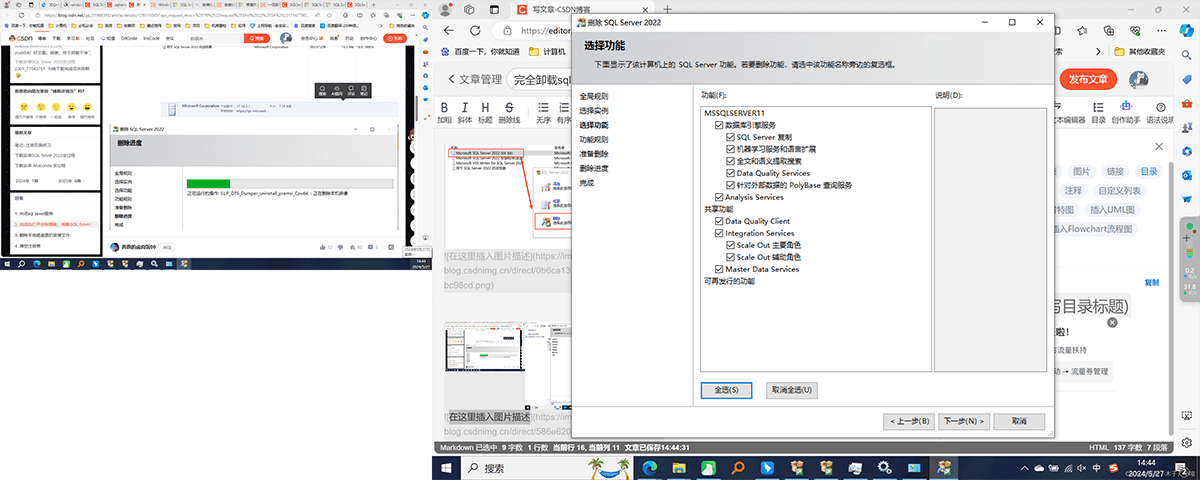Screen dimensions: 1200x480
Task: Open Microsoft Edge from taskbar
Action: pyautogui.click(x=650, y=467)
